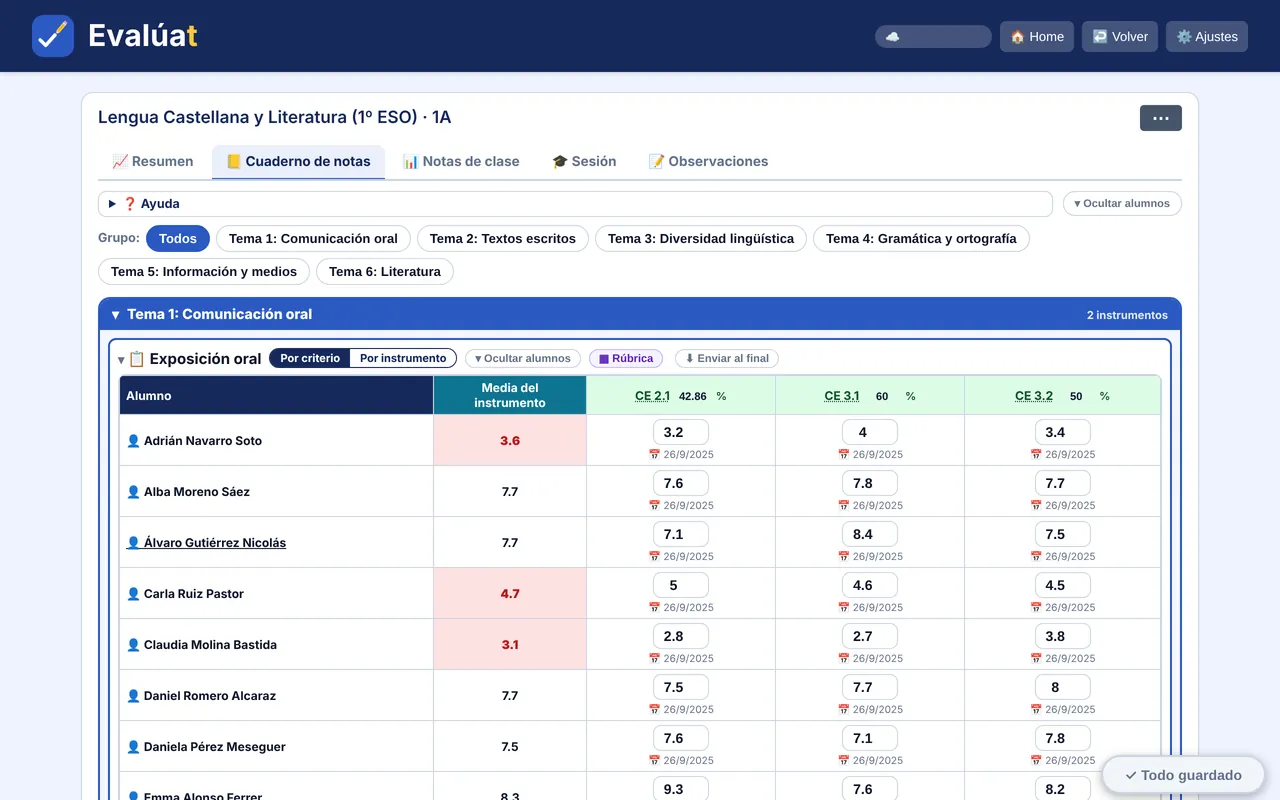
Task: Click Ocultar alumnos inside Exposición oral
Action: point(523,358)
